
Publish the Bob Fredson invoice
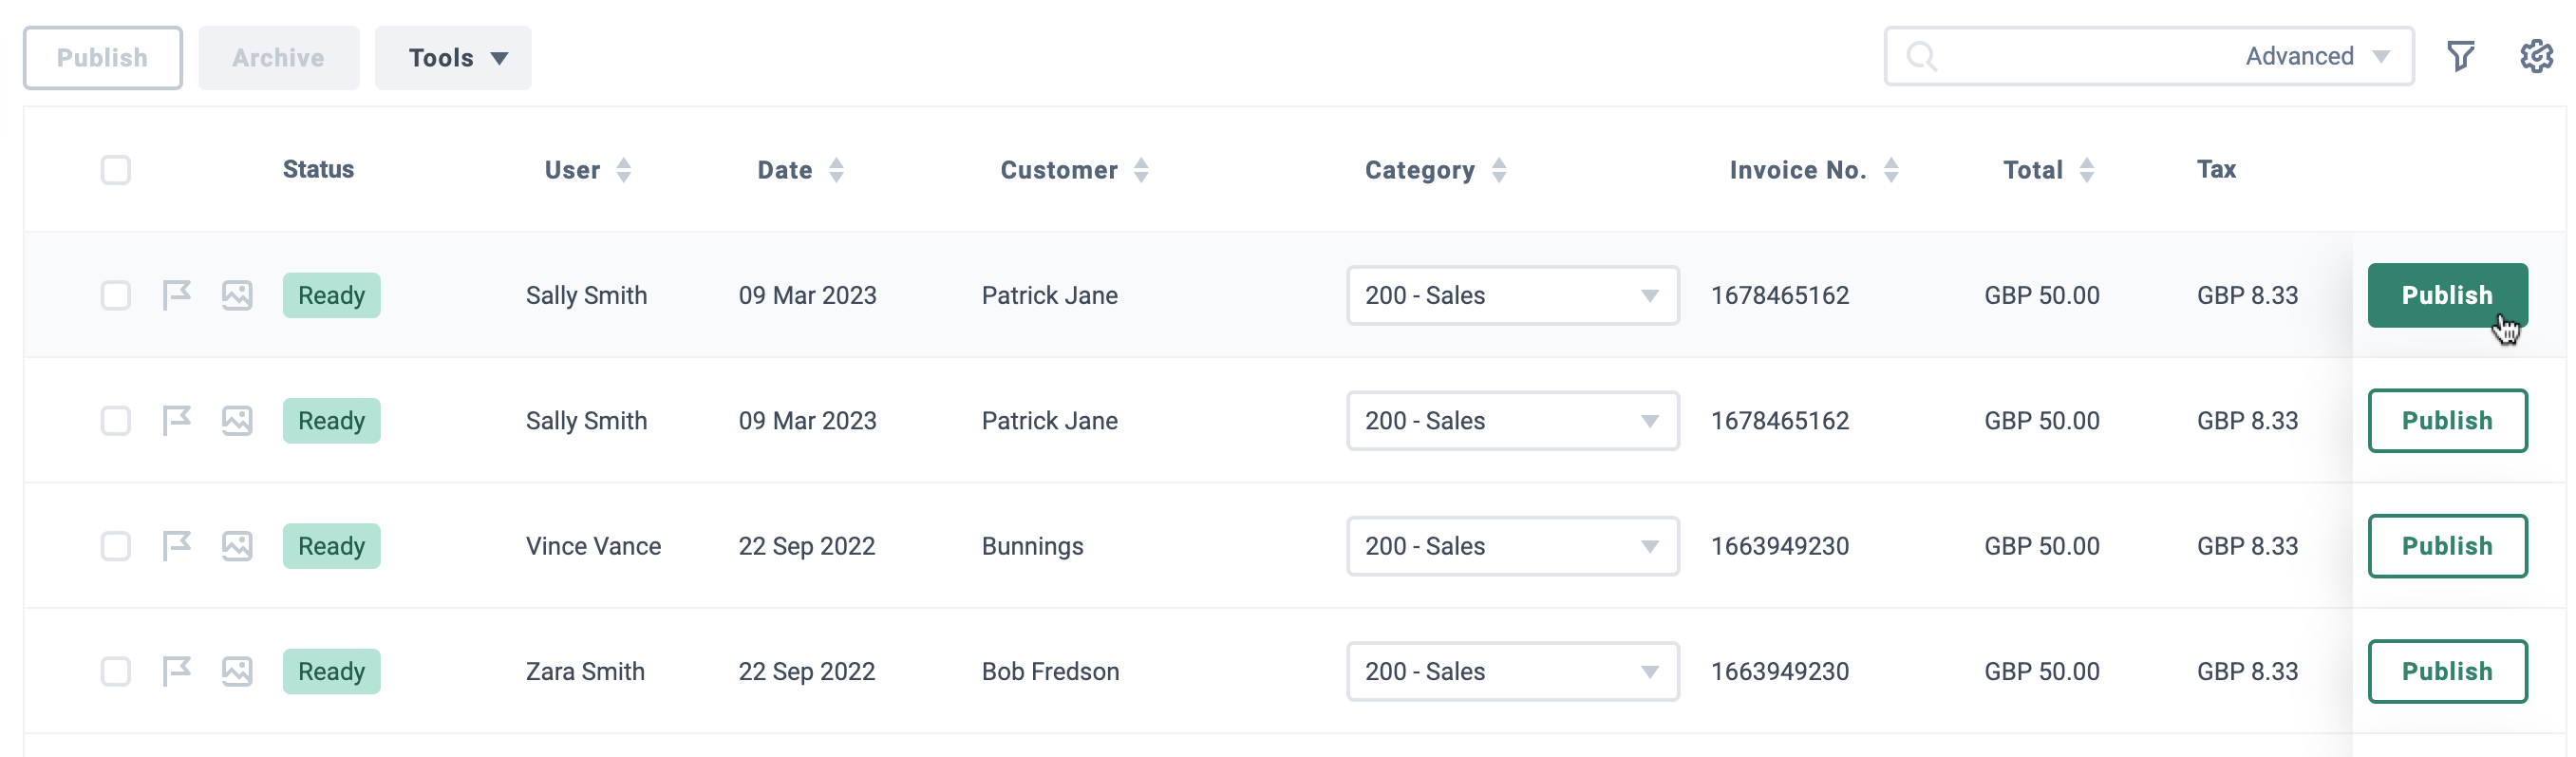click(2447, 671)
